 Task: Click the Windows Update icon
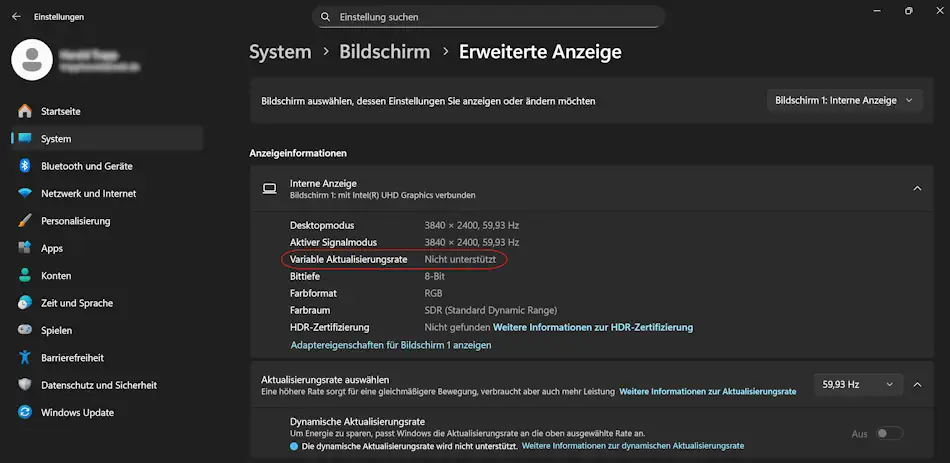(x=25, y=412)
